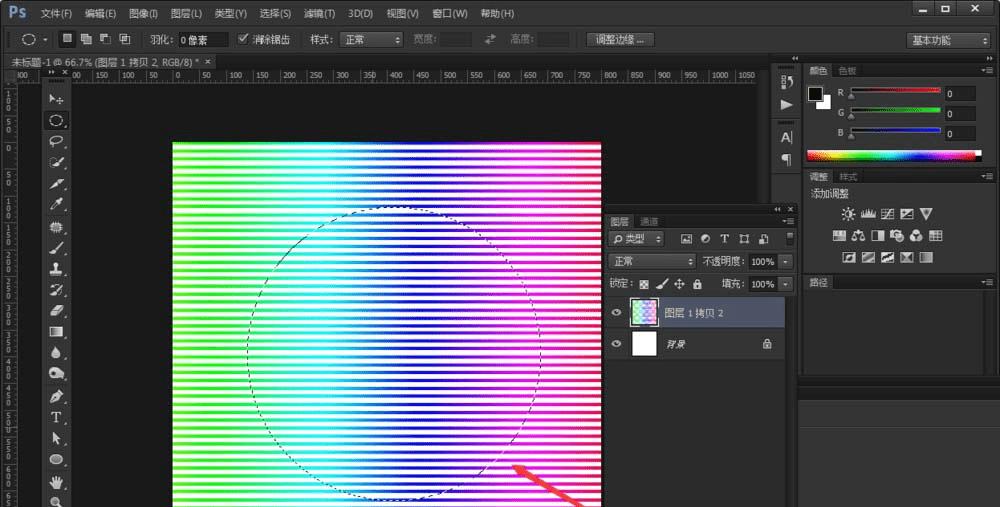Toggle Lock Transparent Pixels

[644, 284]
